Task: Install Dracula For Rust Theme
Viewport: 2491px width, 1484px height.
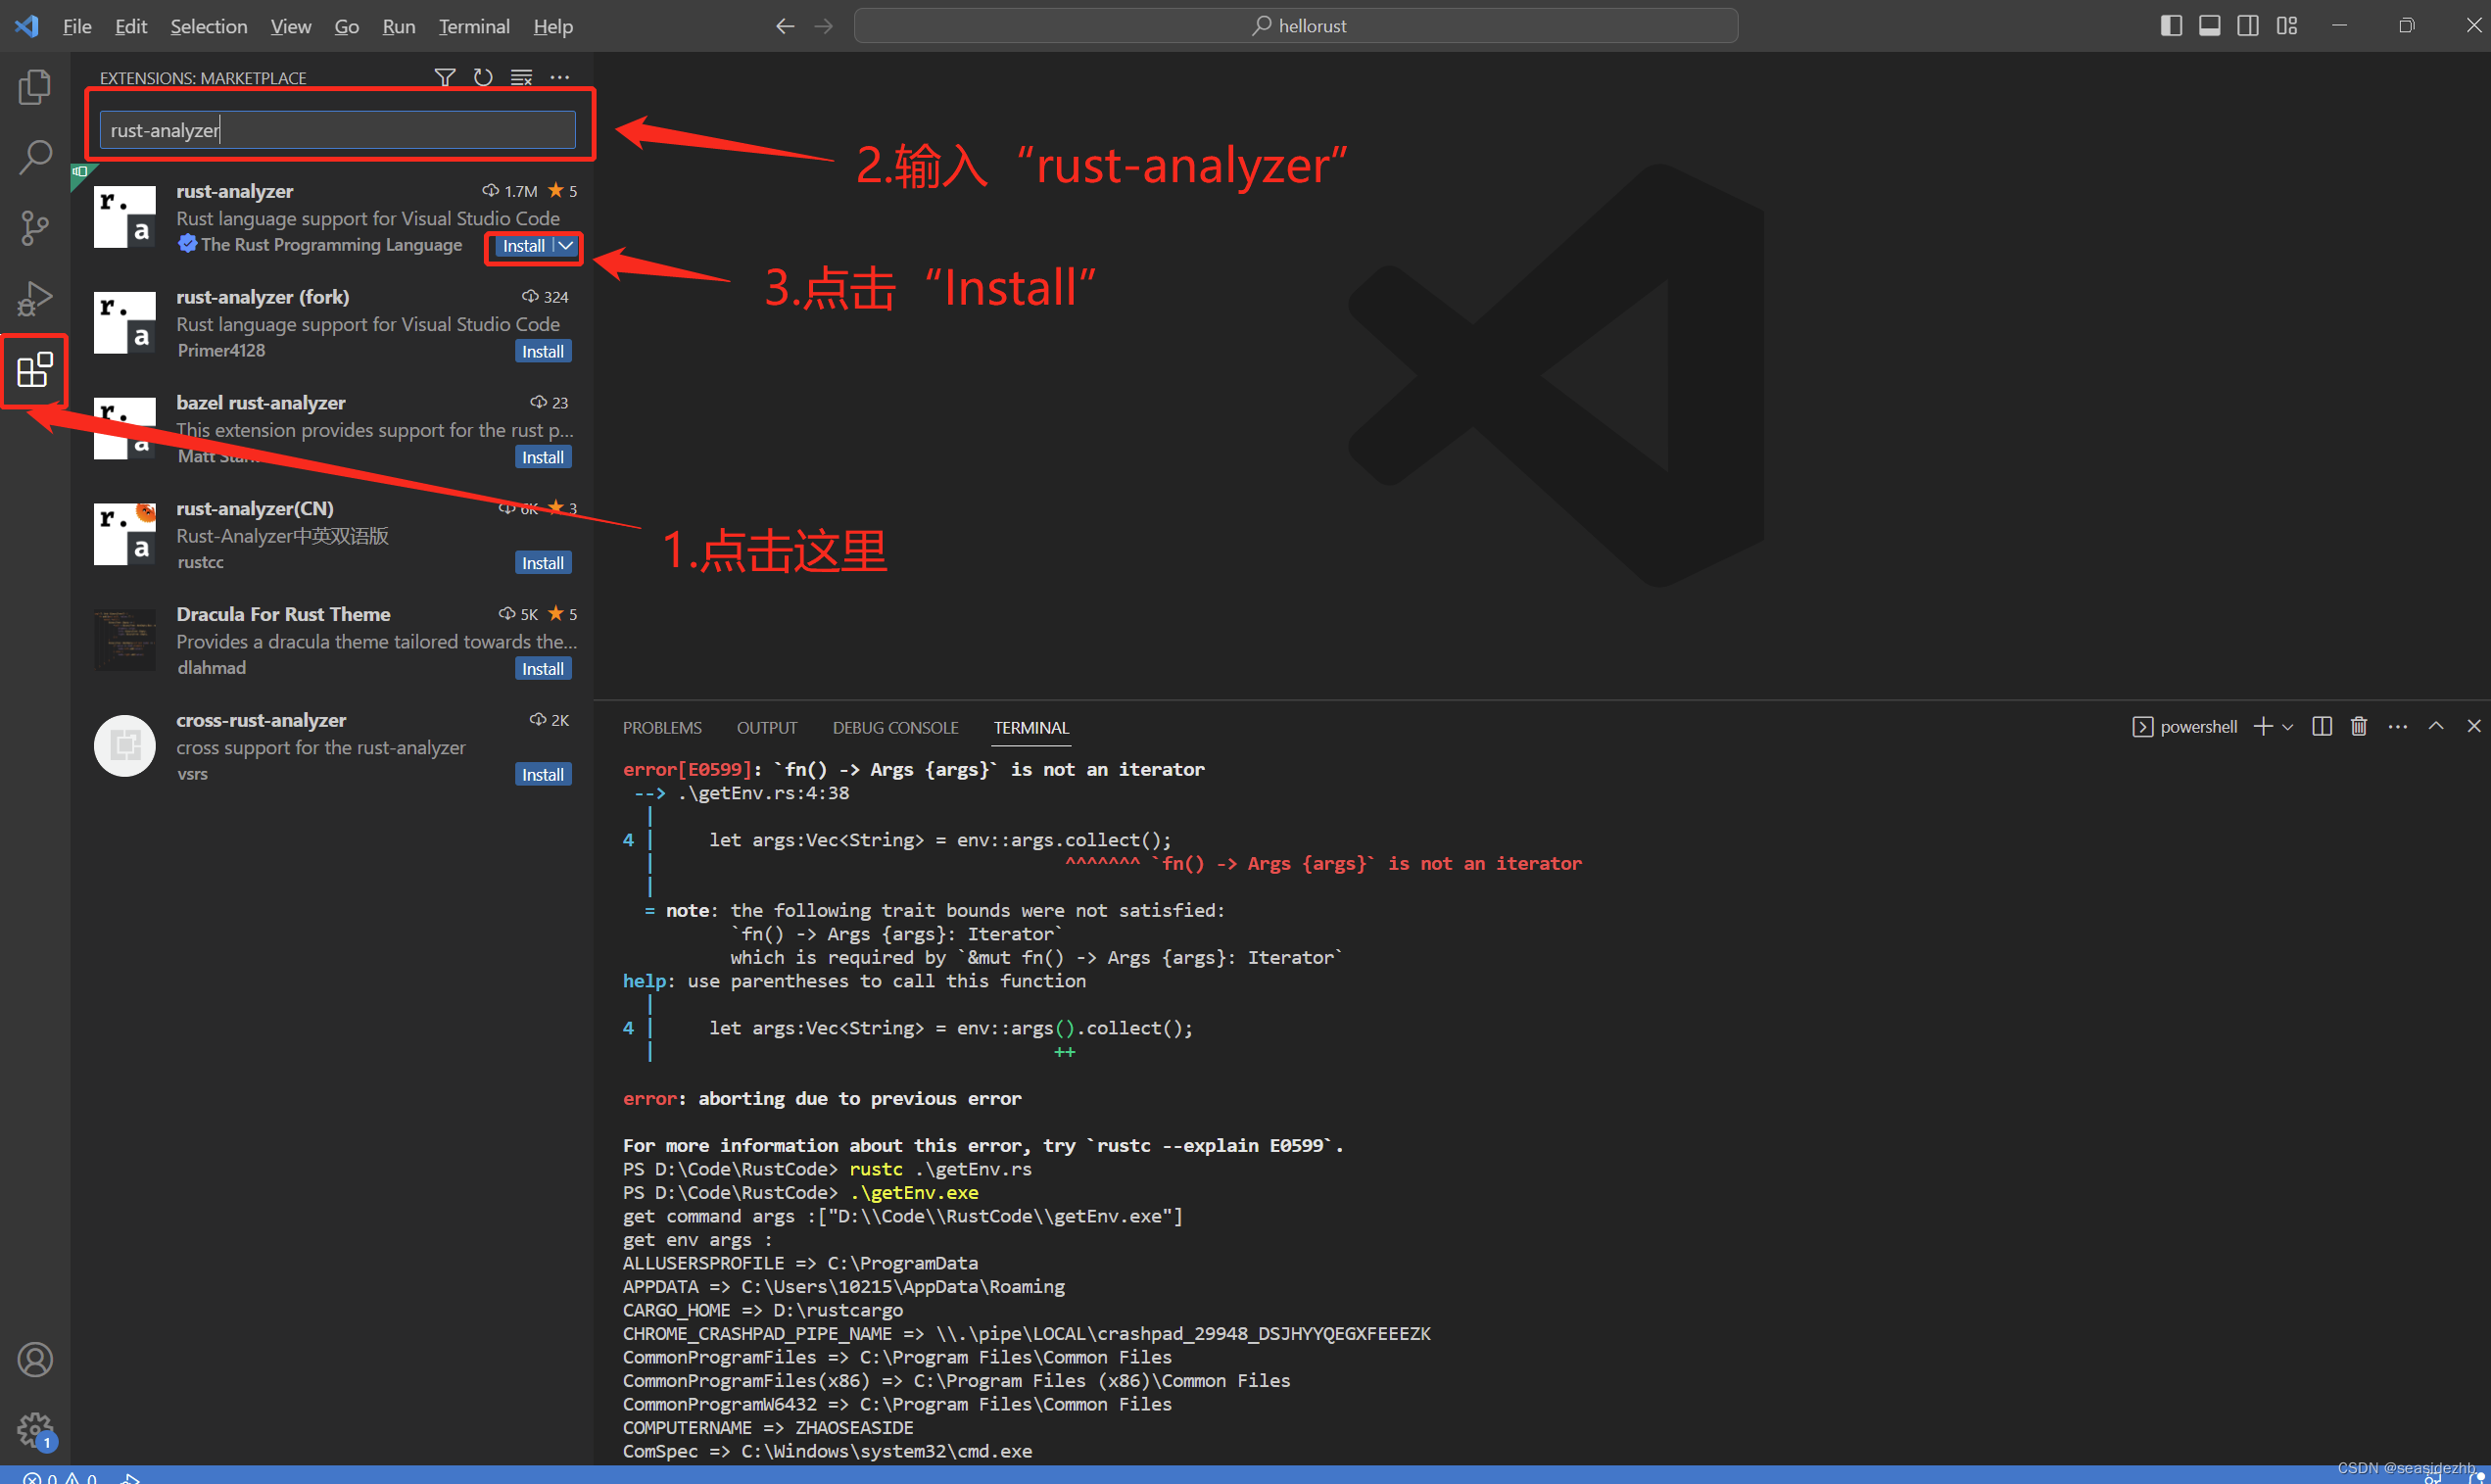Action: pos(543,670)
